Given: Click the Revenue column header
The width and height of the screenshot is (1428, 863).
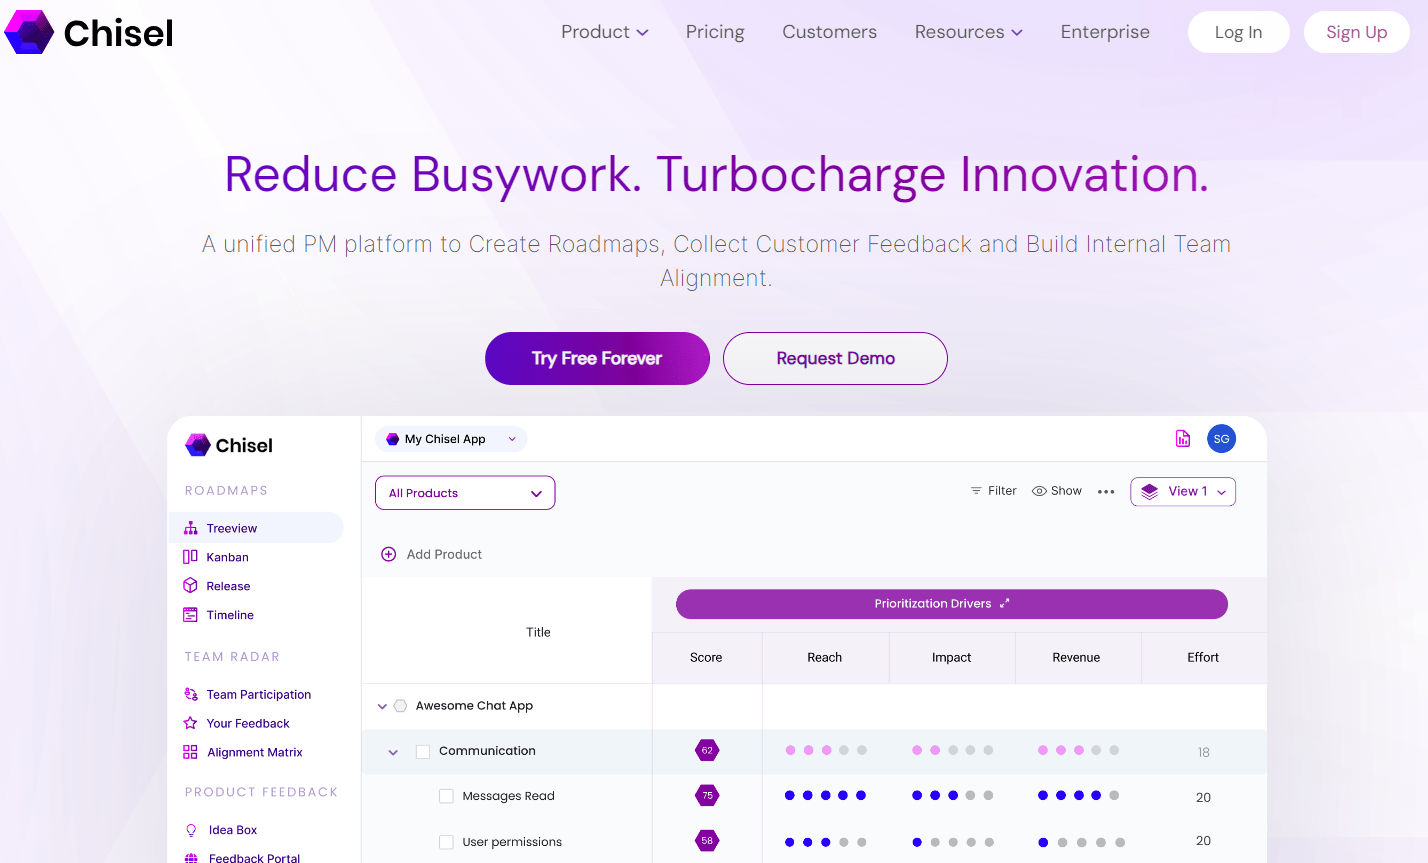Looking at the screenshot, I should 1076,657.
